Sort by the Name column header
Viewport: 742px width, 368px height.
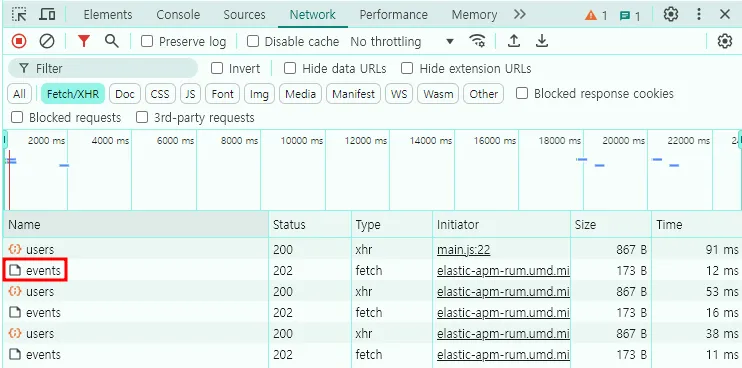136,224
